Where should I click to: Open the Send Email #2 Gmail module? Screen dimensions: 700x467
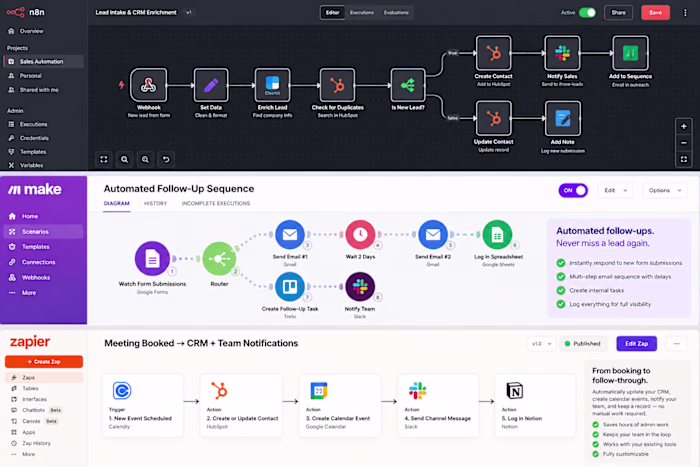click(x=433, y=234)
